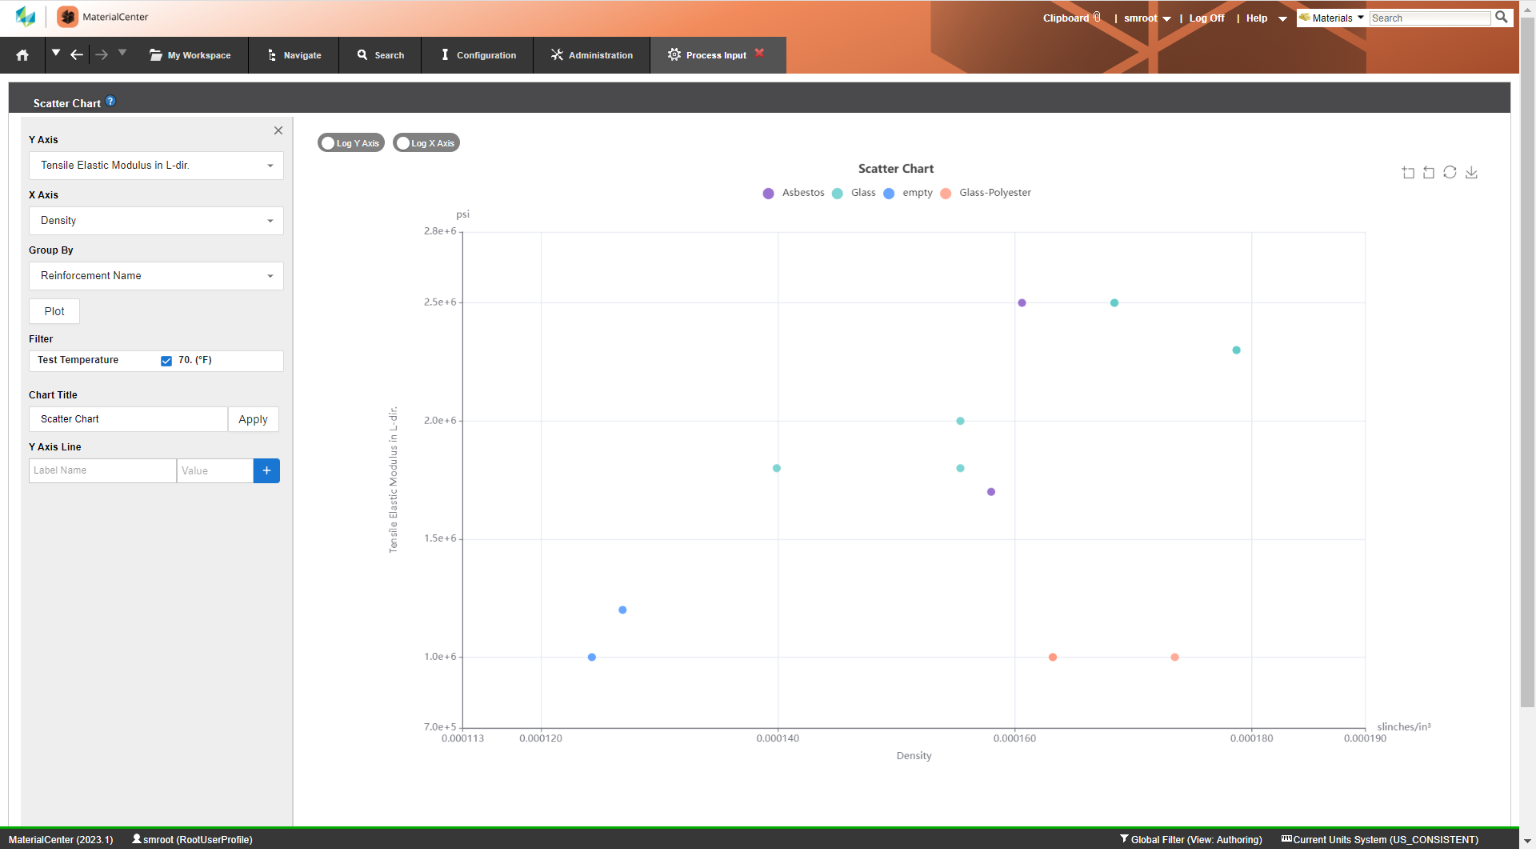Open the Materials search type dropdown
This screenshot has height=849, width=1536.
coord(1331,18)
